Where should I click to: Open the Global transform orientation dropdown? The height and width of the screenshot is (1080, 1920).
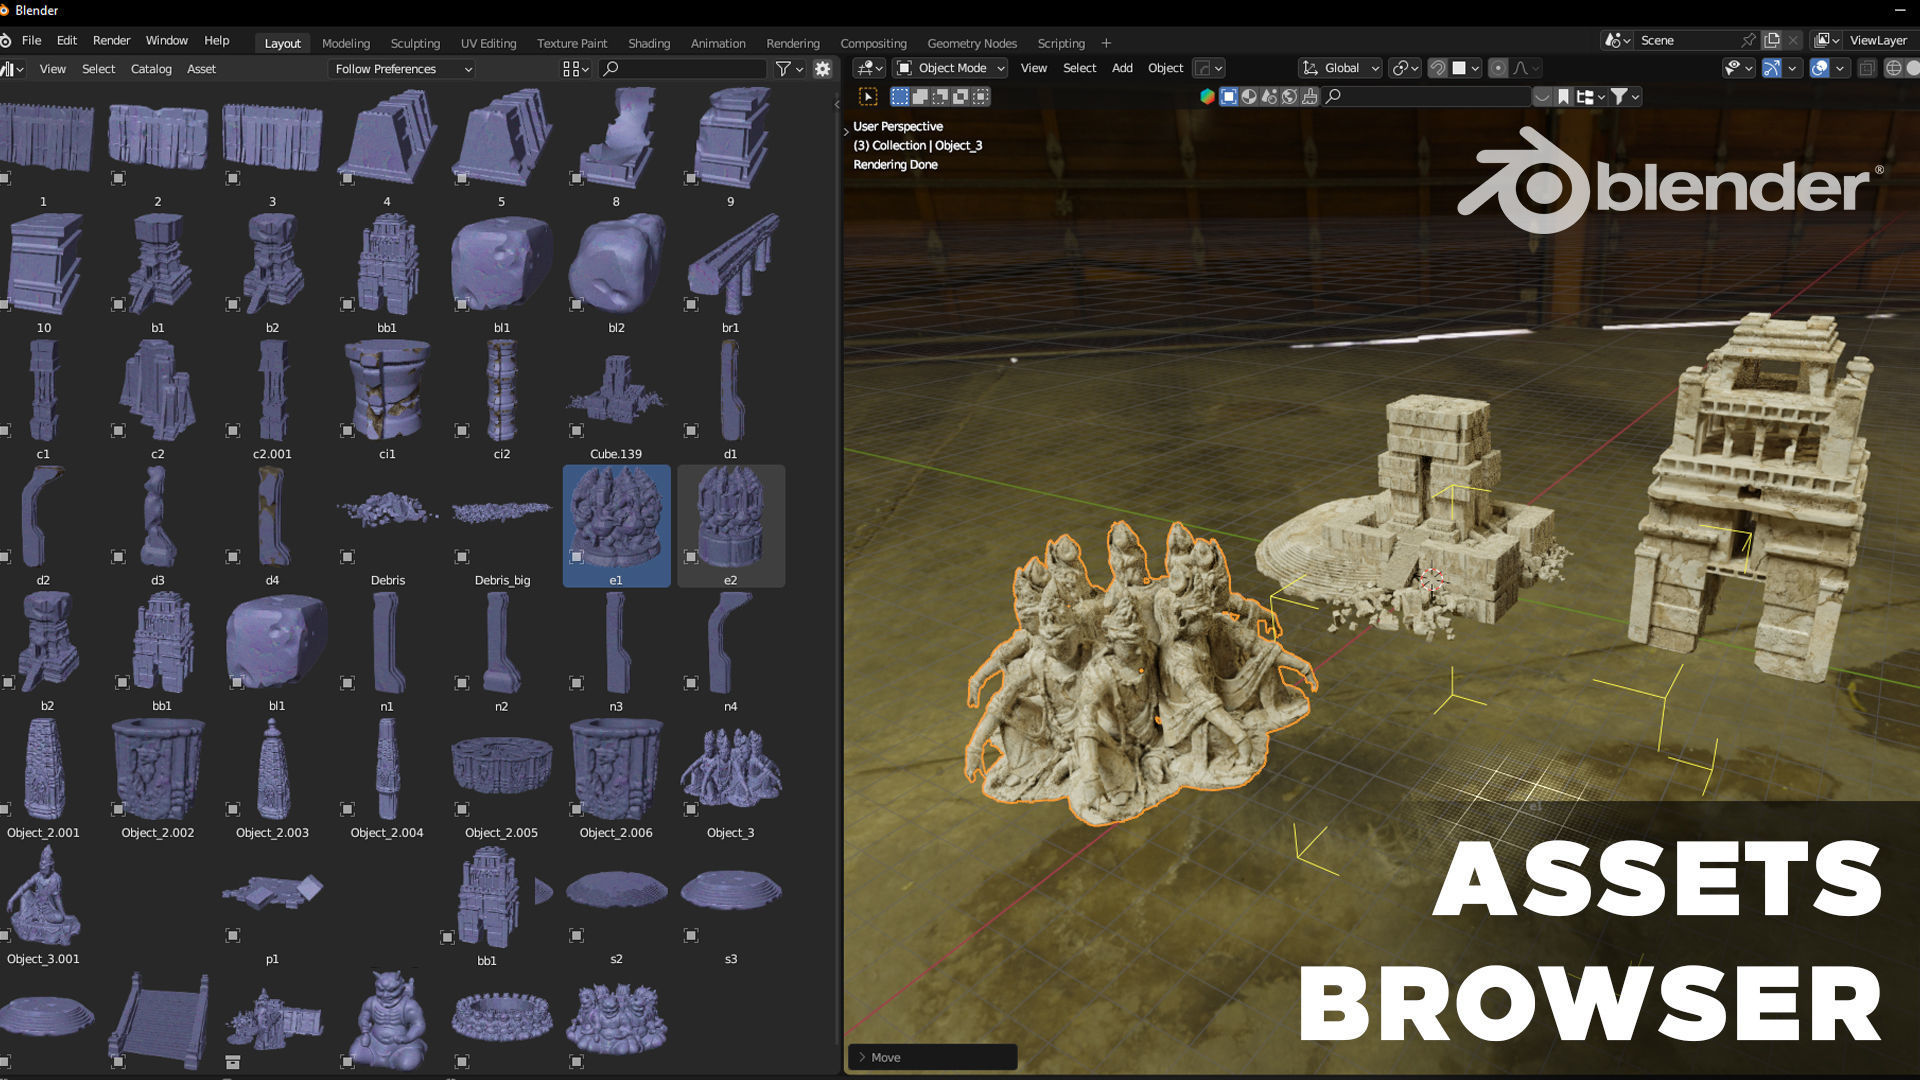(x=1340, y=68)
